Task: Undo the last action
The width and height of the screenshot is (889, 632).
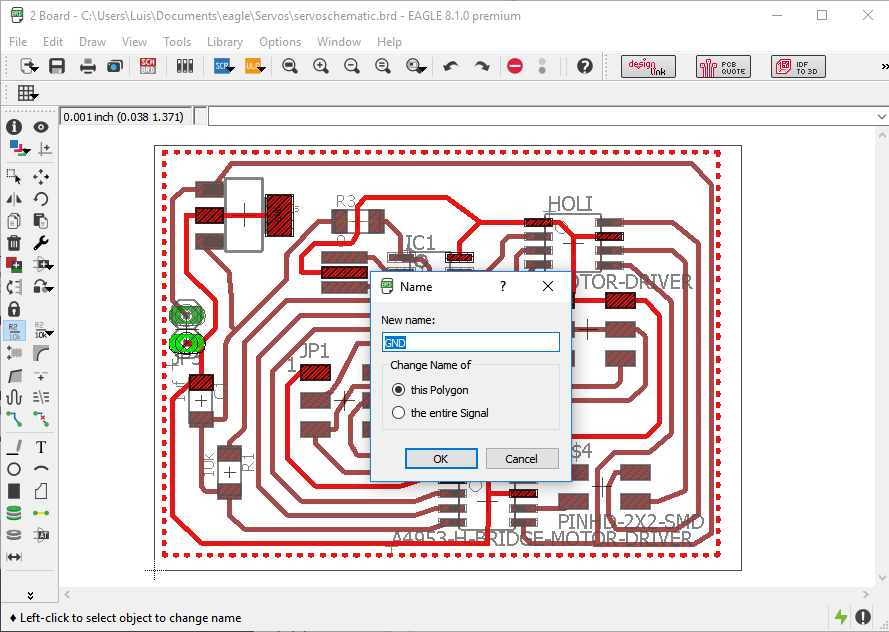Action: coord(451,66)
